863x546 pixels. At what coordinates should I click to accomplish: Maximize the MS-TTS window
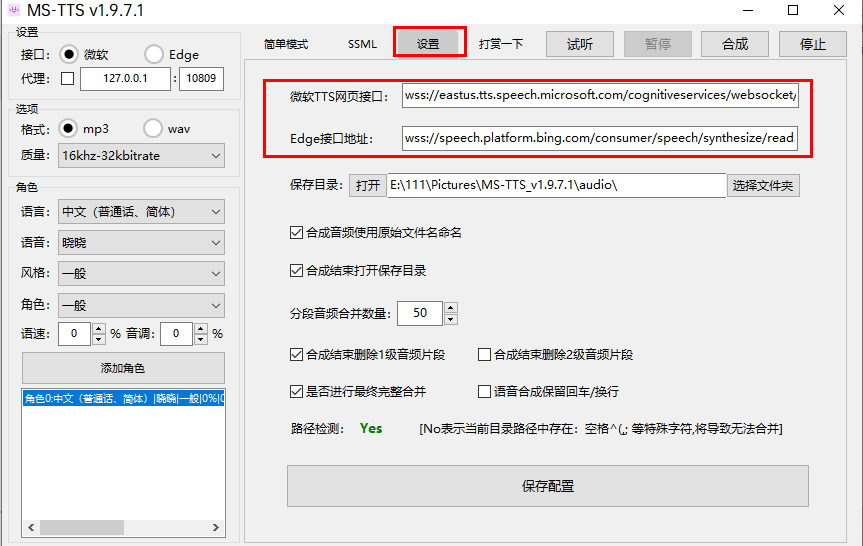pos(793,10)
